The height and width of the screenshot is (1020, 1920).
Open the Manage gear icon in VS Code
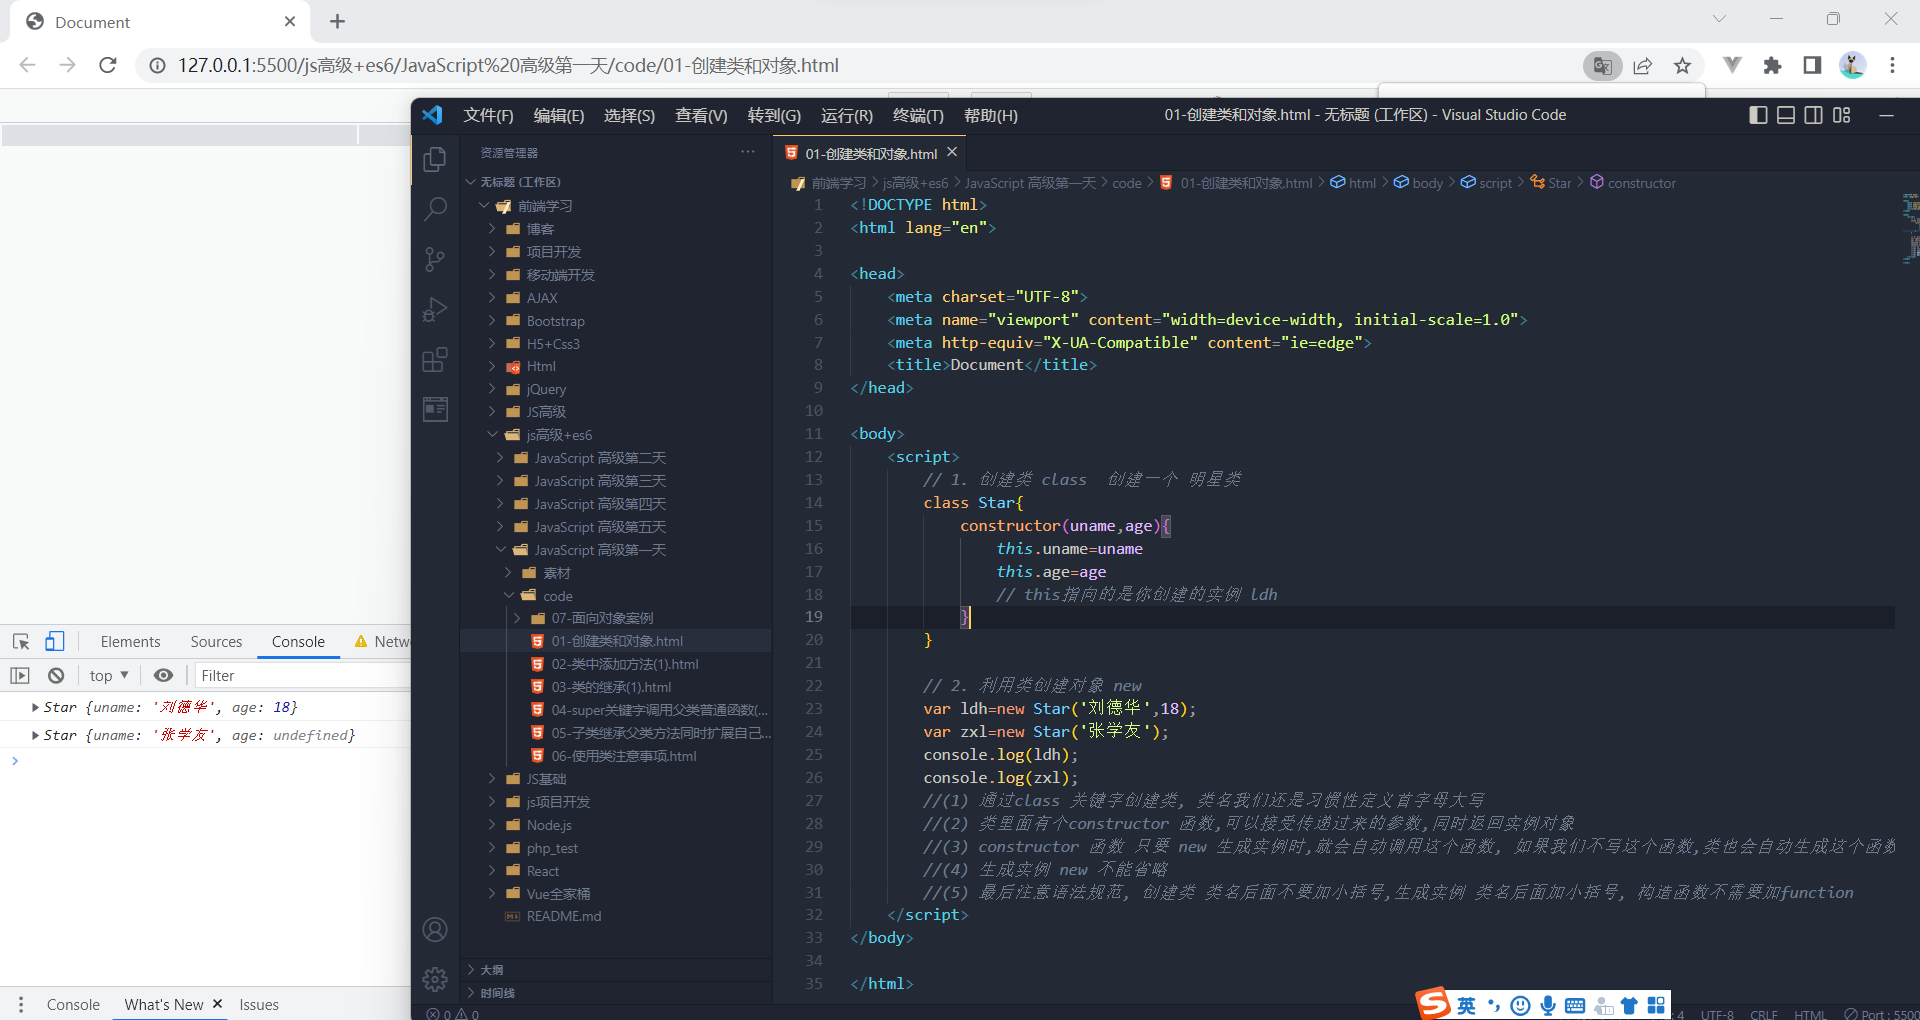click(x=435, y=979)
